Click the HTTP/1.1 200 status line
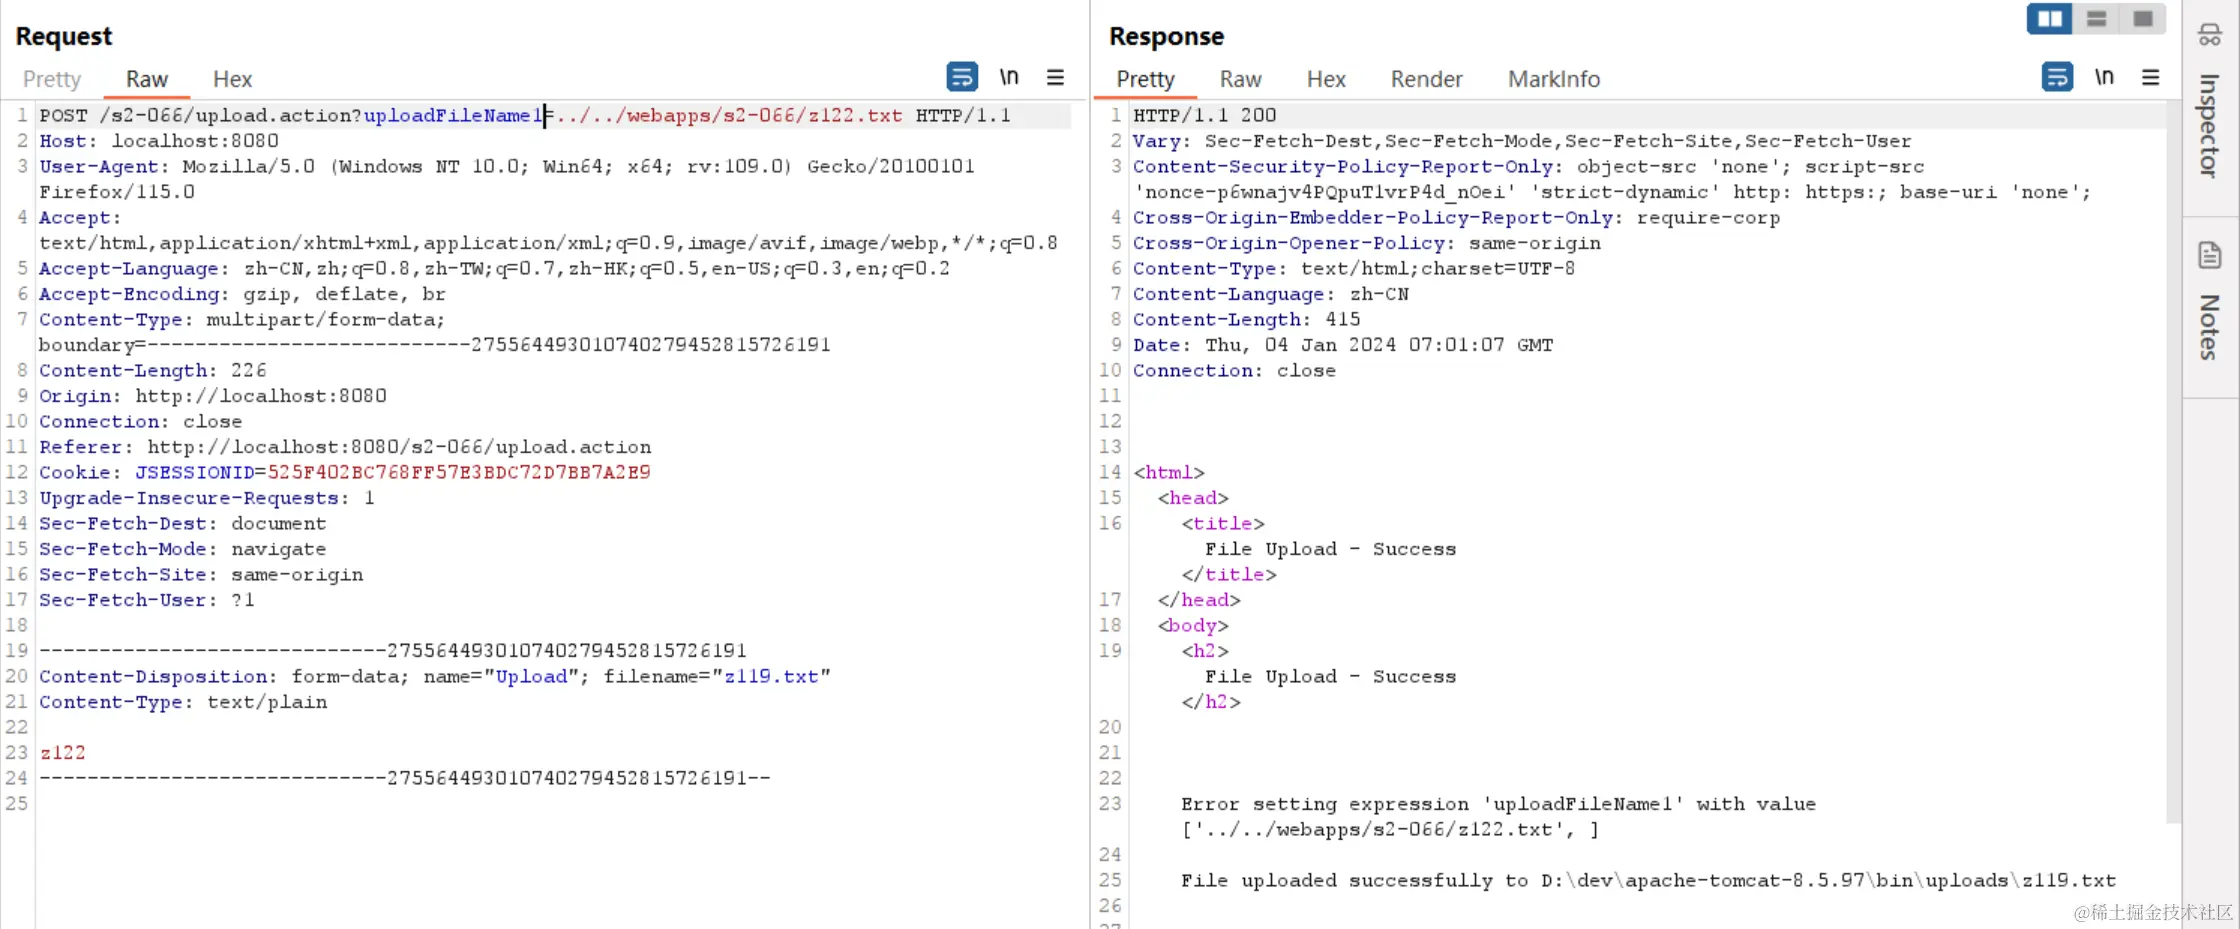2240x929 pixels. point(1204,115)
